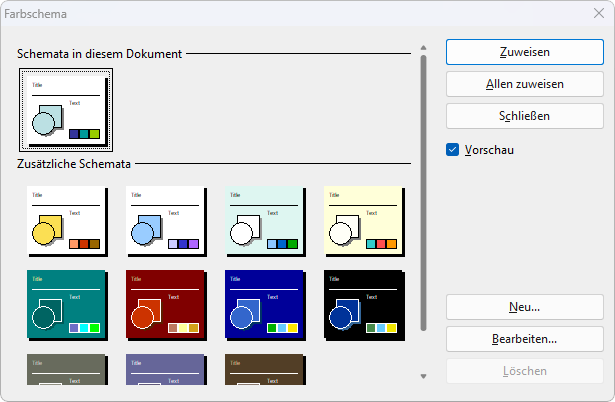The width and height of the screenshot is (615, 402).
Task: Open Bearbeiten... to edit the scheme
Action: point(524,339)
